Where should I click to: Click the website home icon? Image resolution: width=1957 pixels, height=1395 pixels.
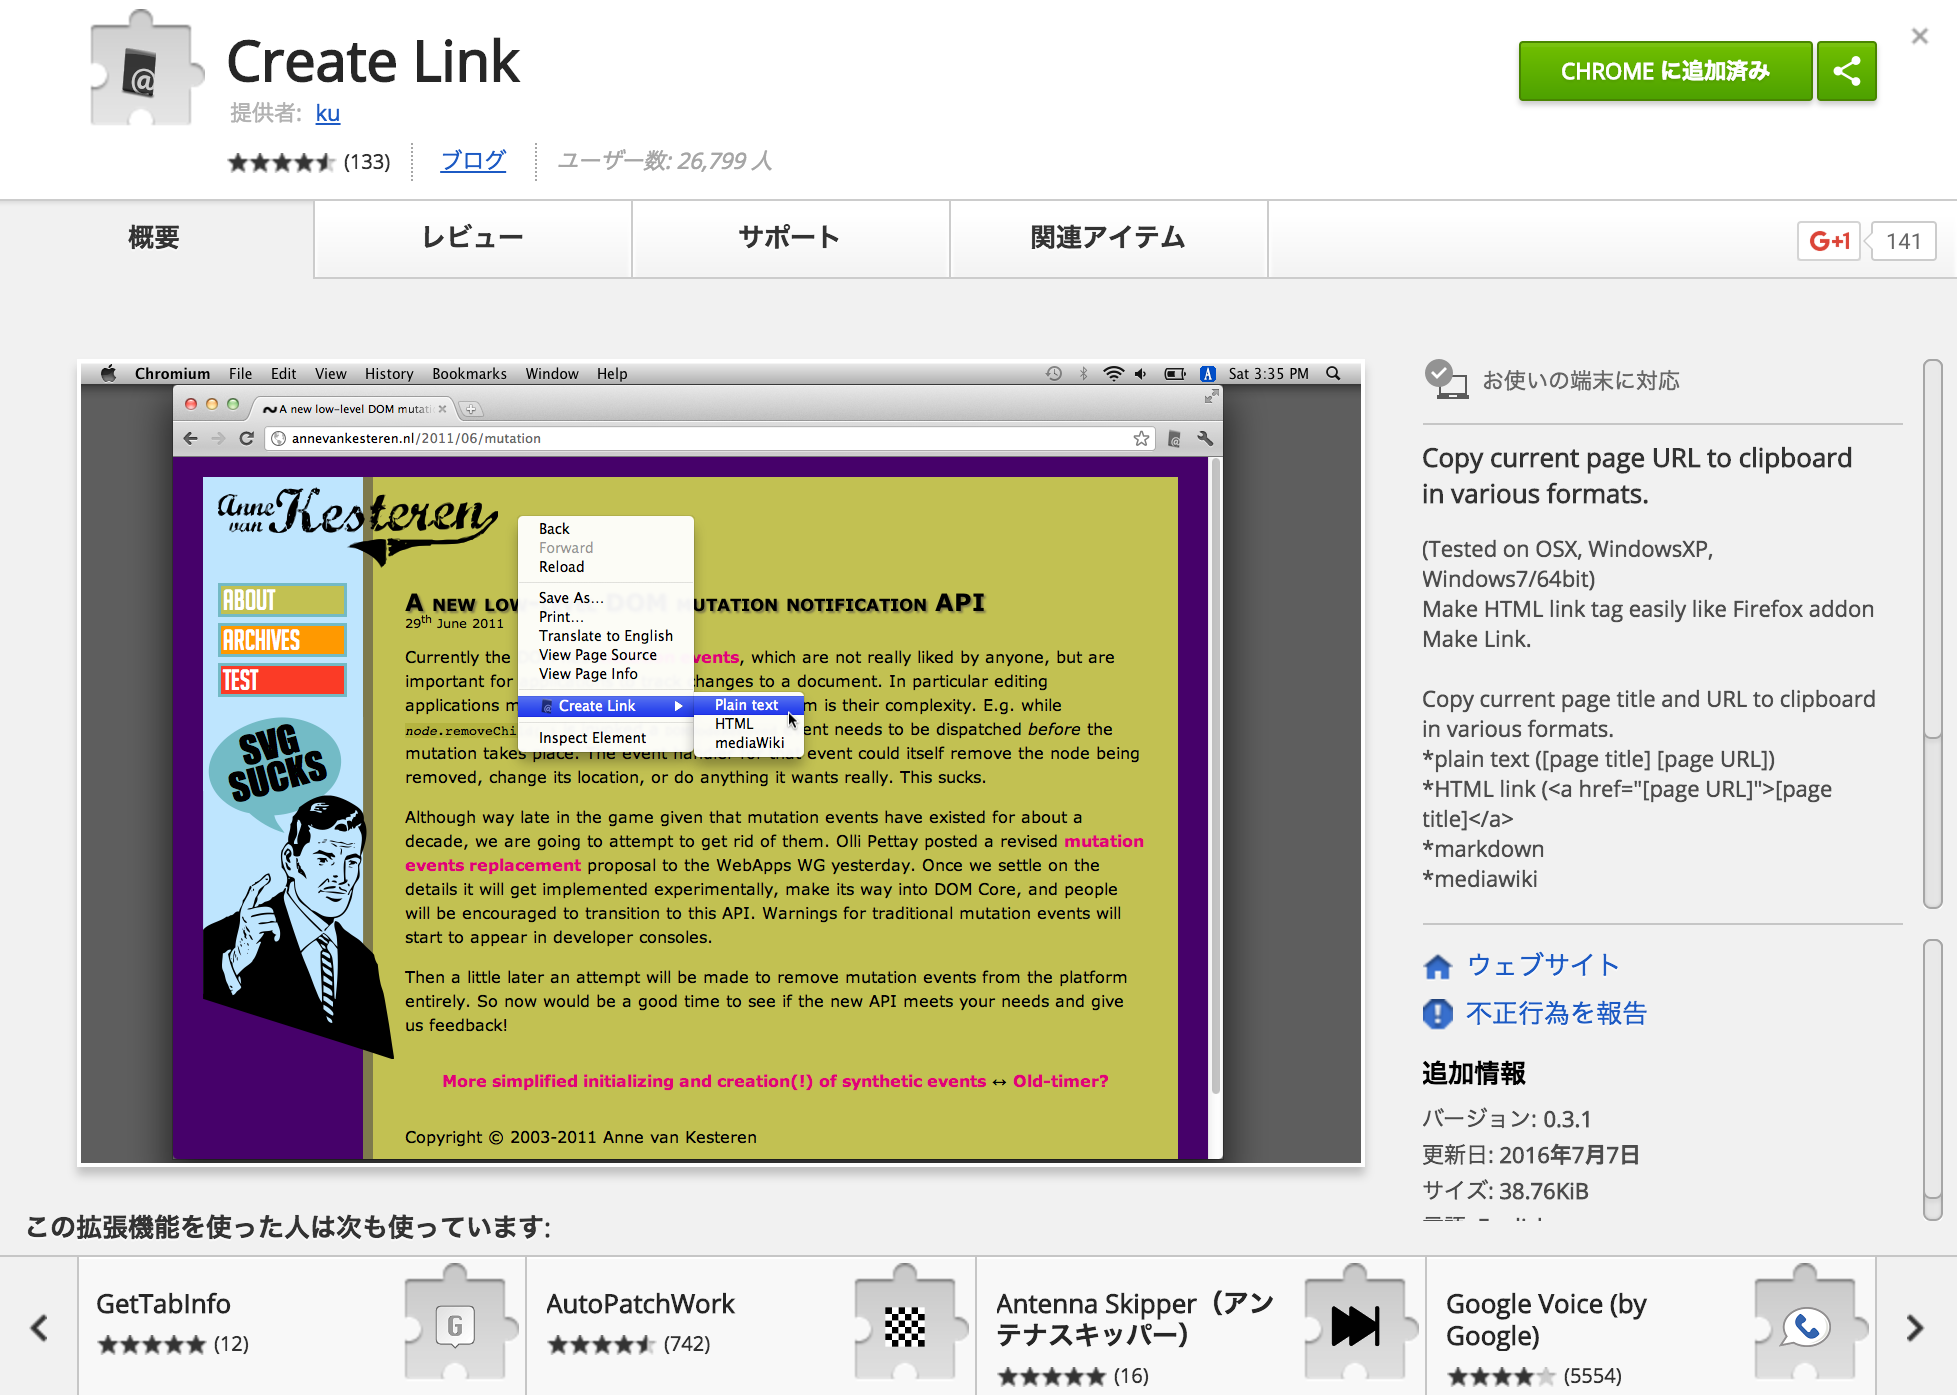point(1437,966)
